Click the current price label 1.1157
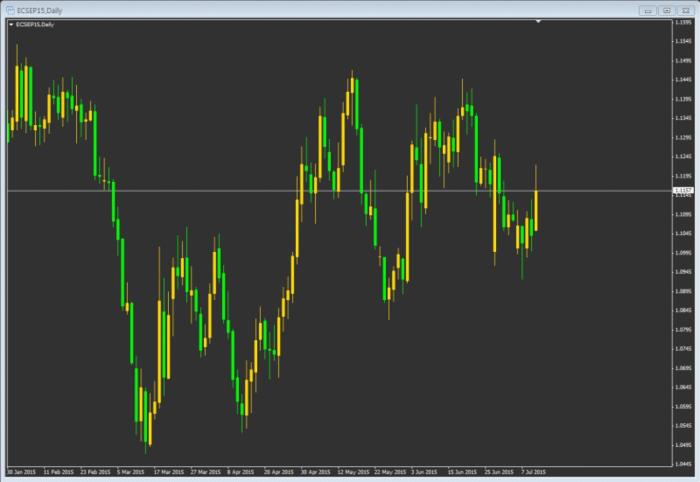 (x=682, y=190)
